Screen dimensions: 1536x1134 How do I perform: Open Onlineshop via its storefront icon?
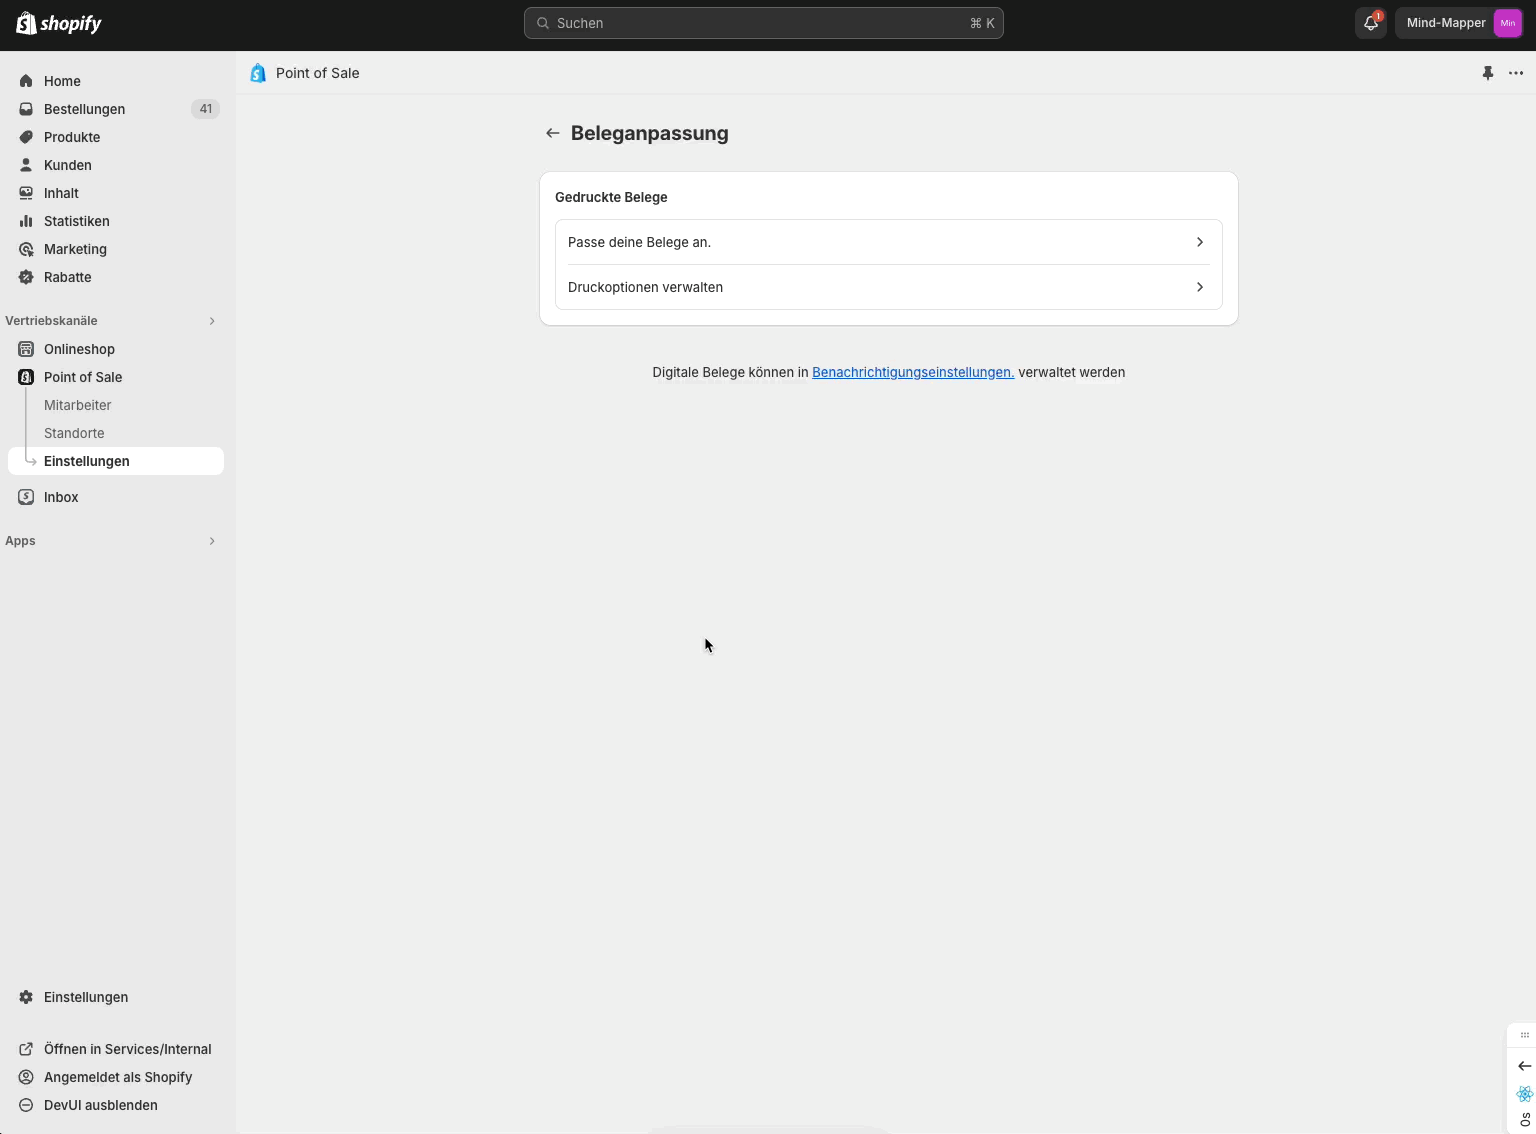coord(26,349)
